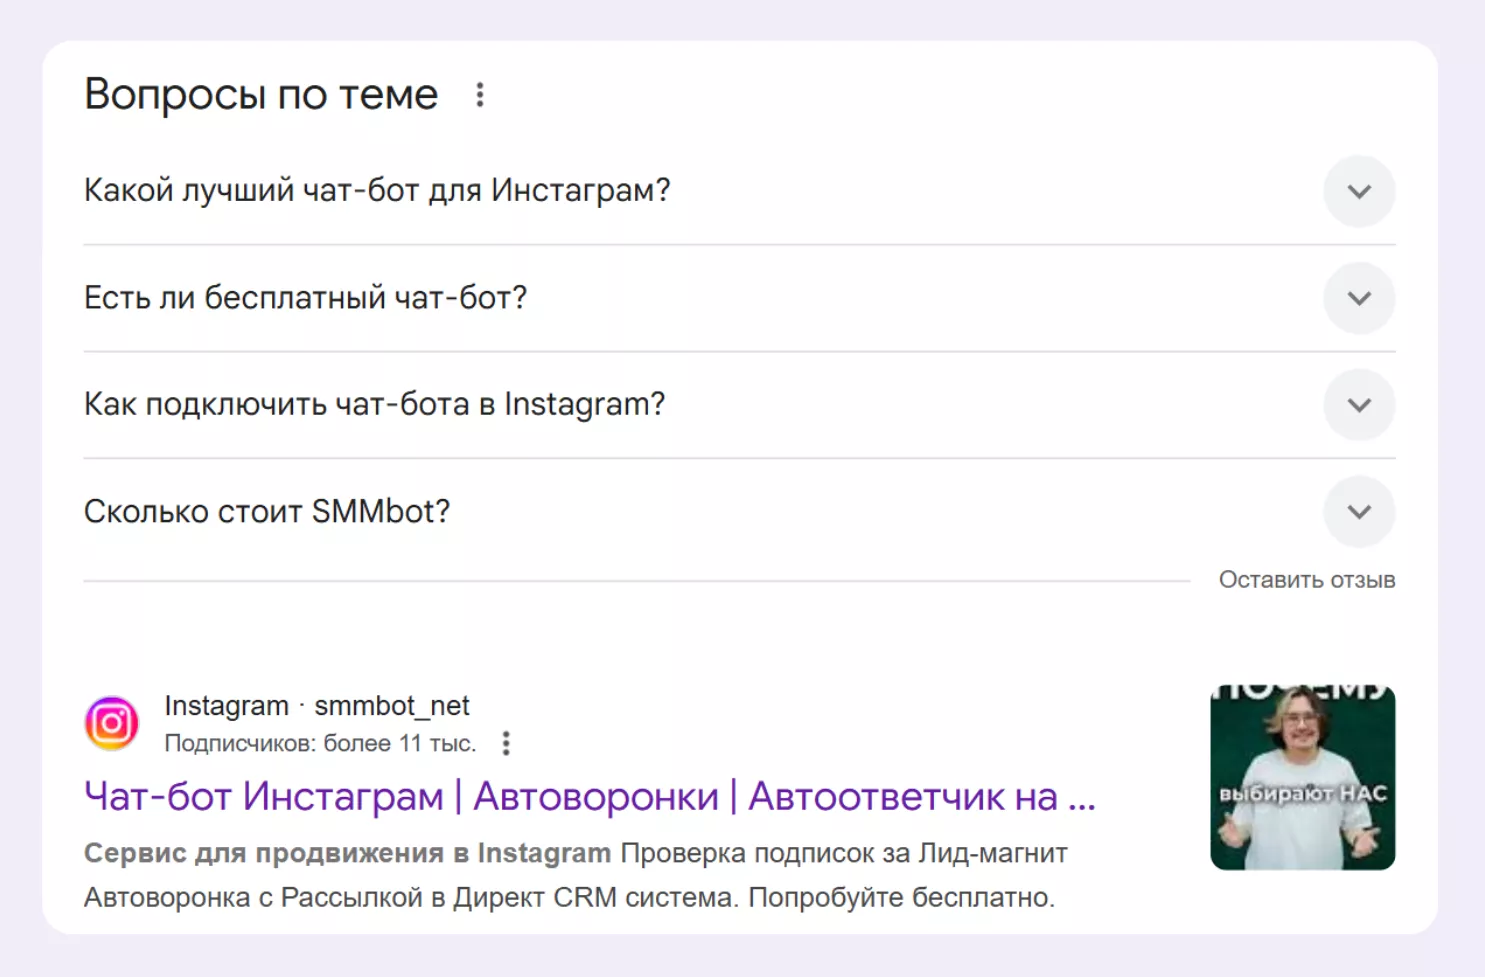Open three-dot menu next to subscriber count
1485x977 pixels.
pos(506,743)
